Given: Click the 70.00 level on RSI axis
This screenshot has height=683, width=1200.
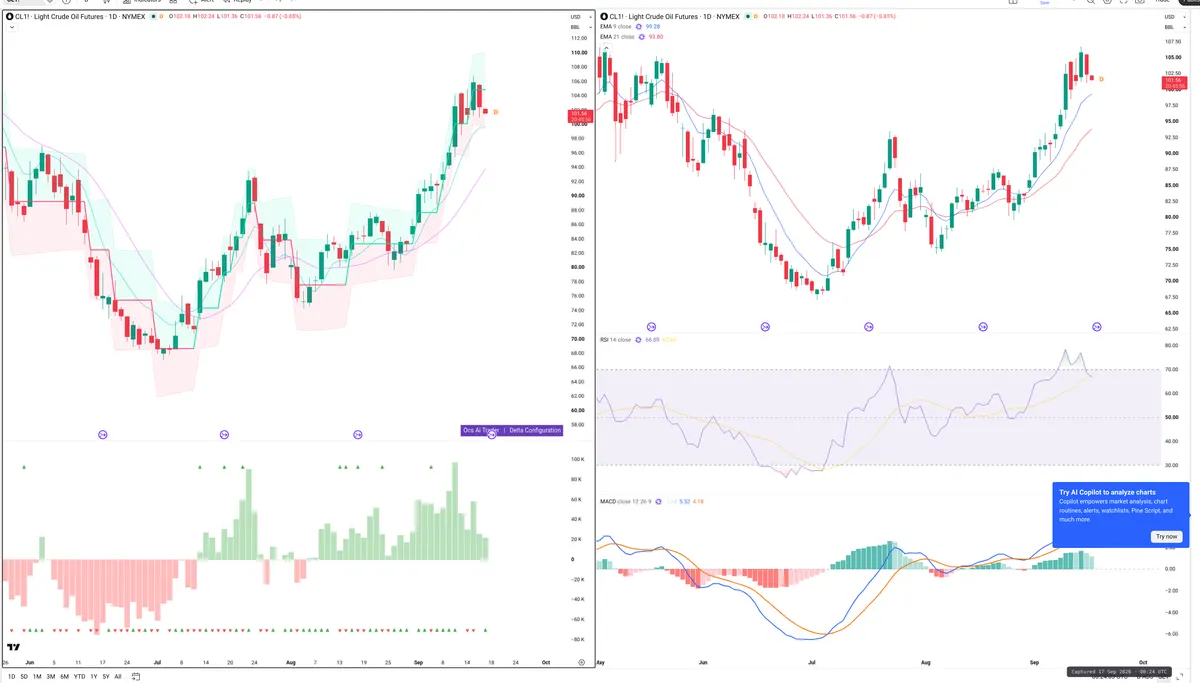Looking at the screenshot, I should pos(1170,370).
